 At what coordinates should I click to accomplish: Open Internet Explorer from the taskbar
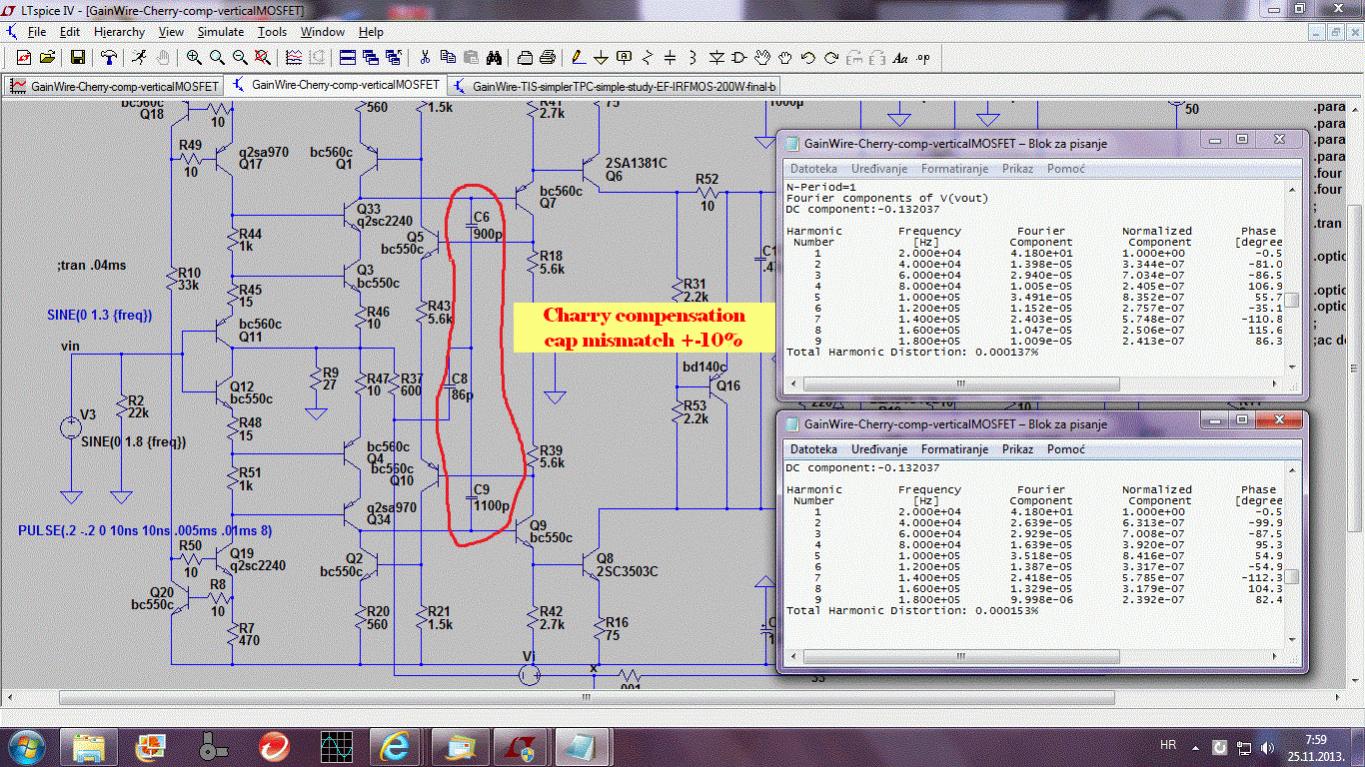tap(397, 746)
